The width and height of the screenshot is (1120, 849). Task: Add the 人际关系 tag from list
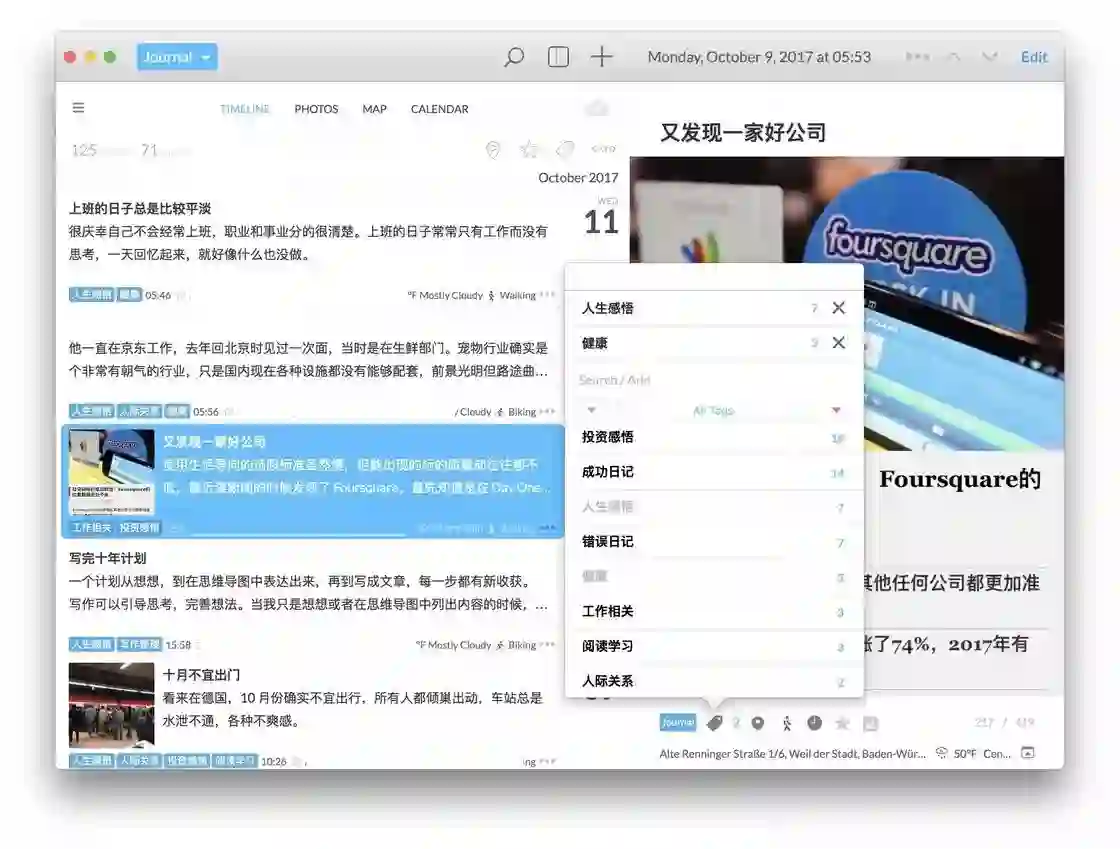714,681
